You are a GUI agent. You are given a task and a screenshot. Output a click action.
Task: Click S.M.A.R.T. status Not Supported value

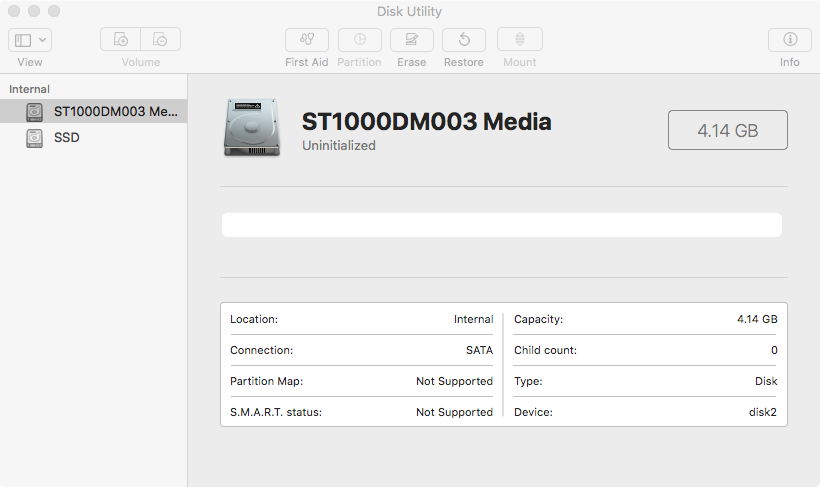(x=454, y=412)
